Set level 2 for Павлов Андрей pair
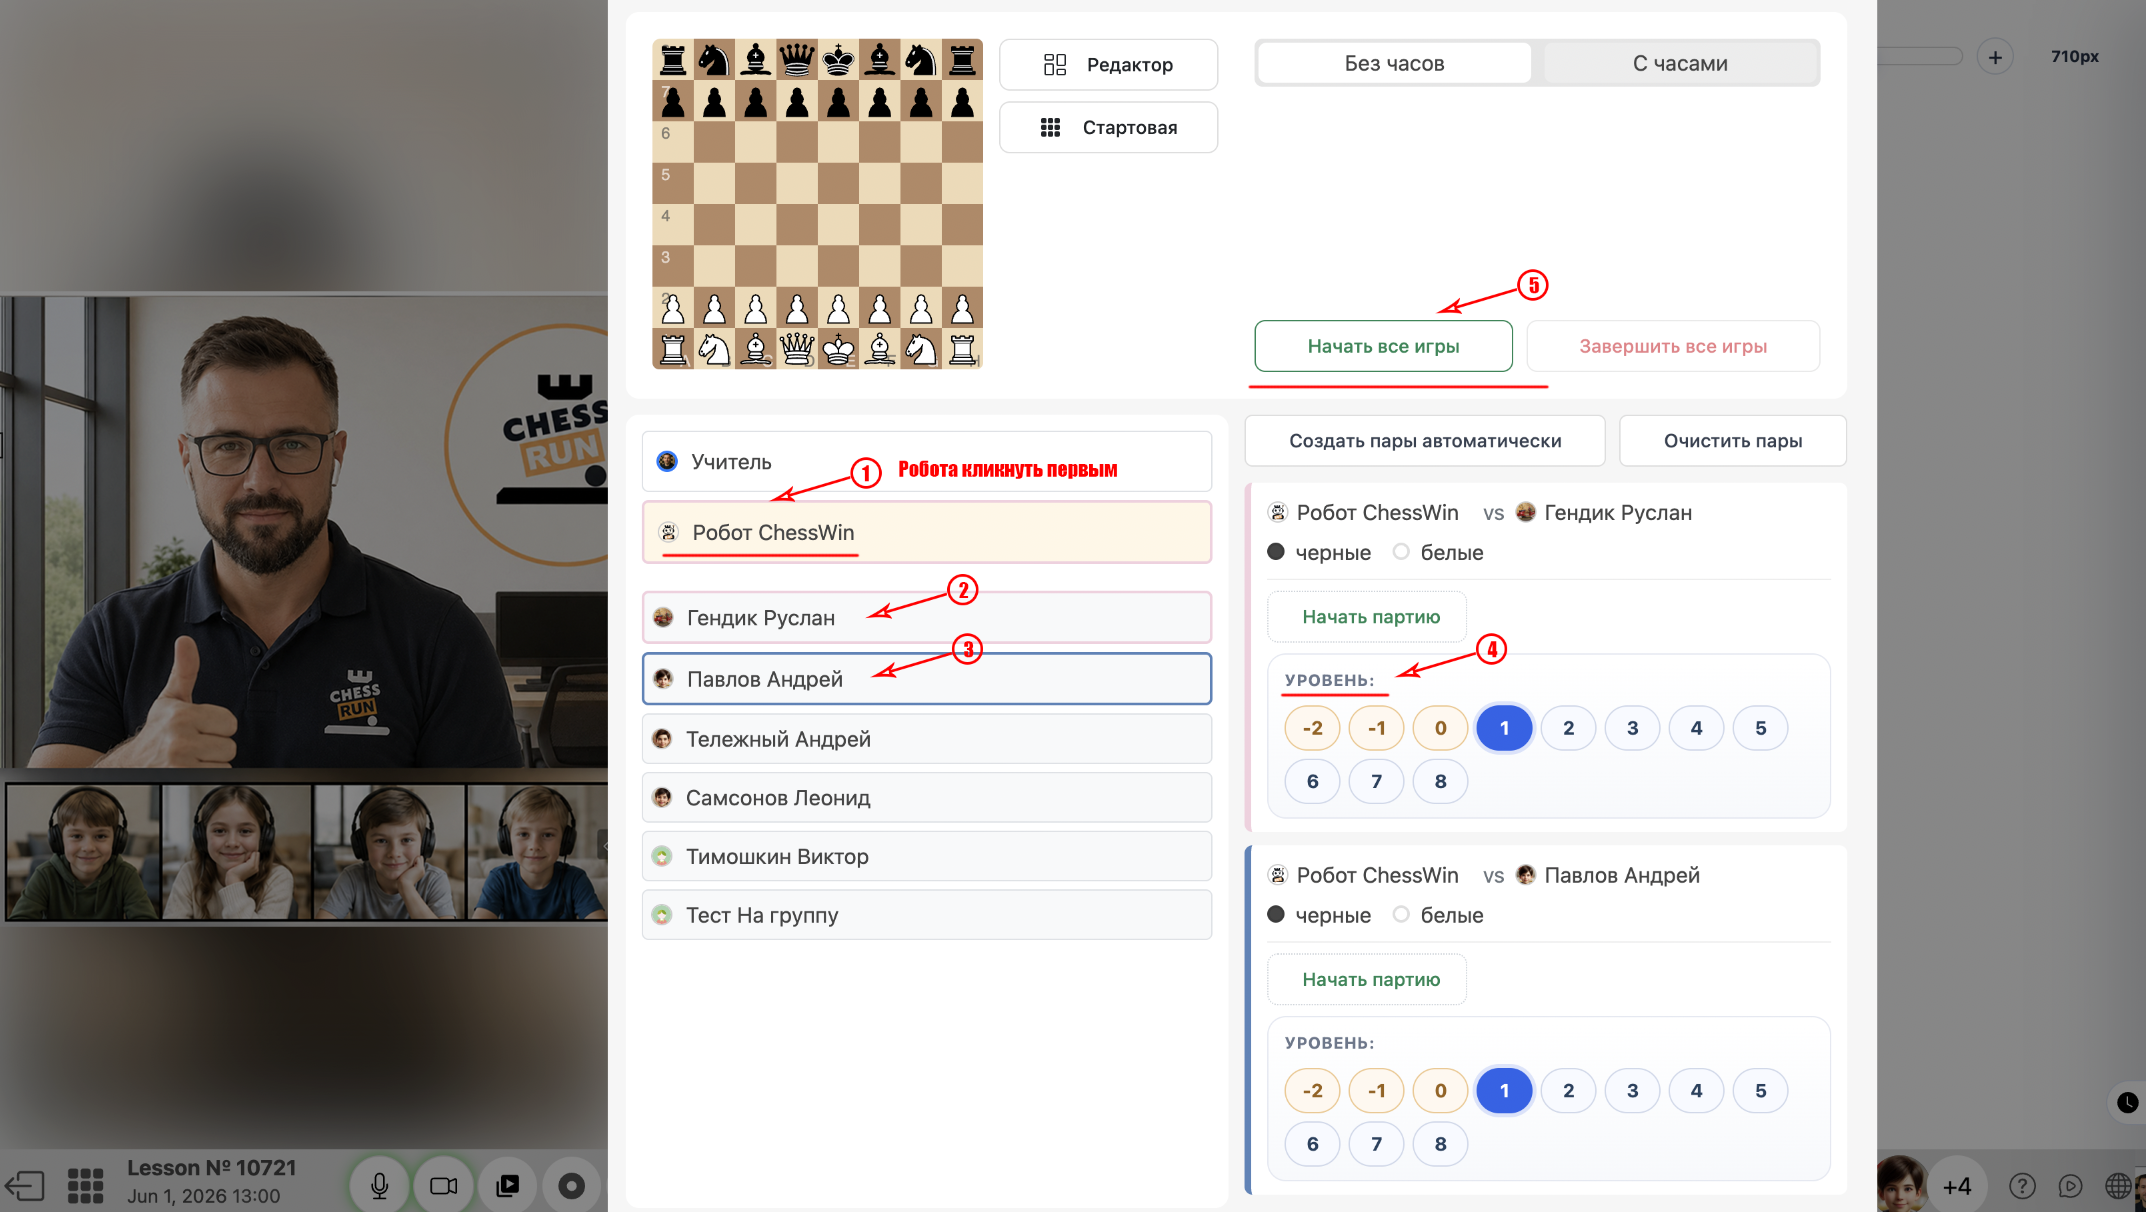This screenshot has width=2146, height=1212. click(1568, 1091)
